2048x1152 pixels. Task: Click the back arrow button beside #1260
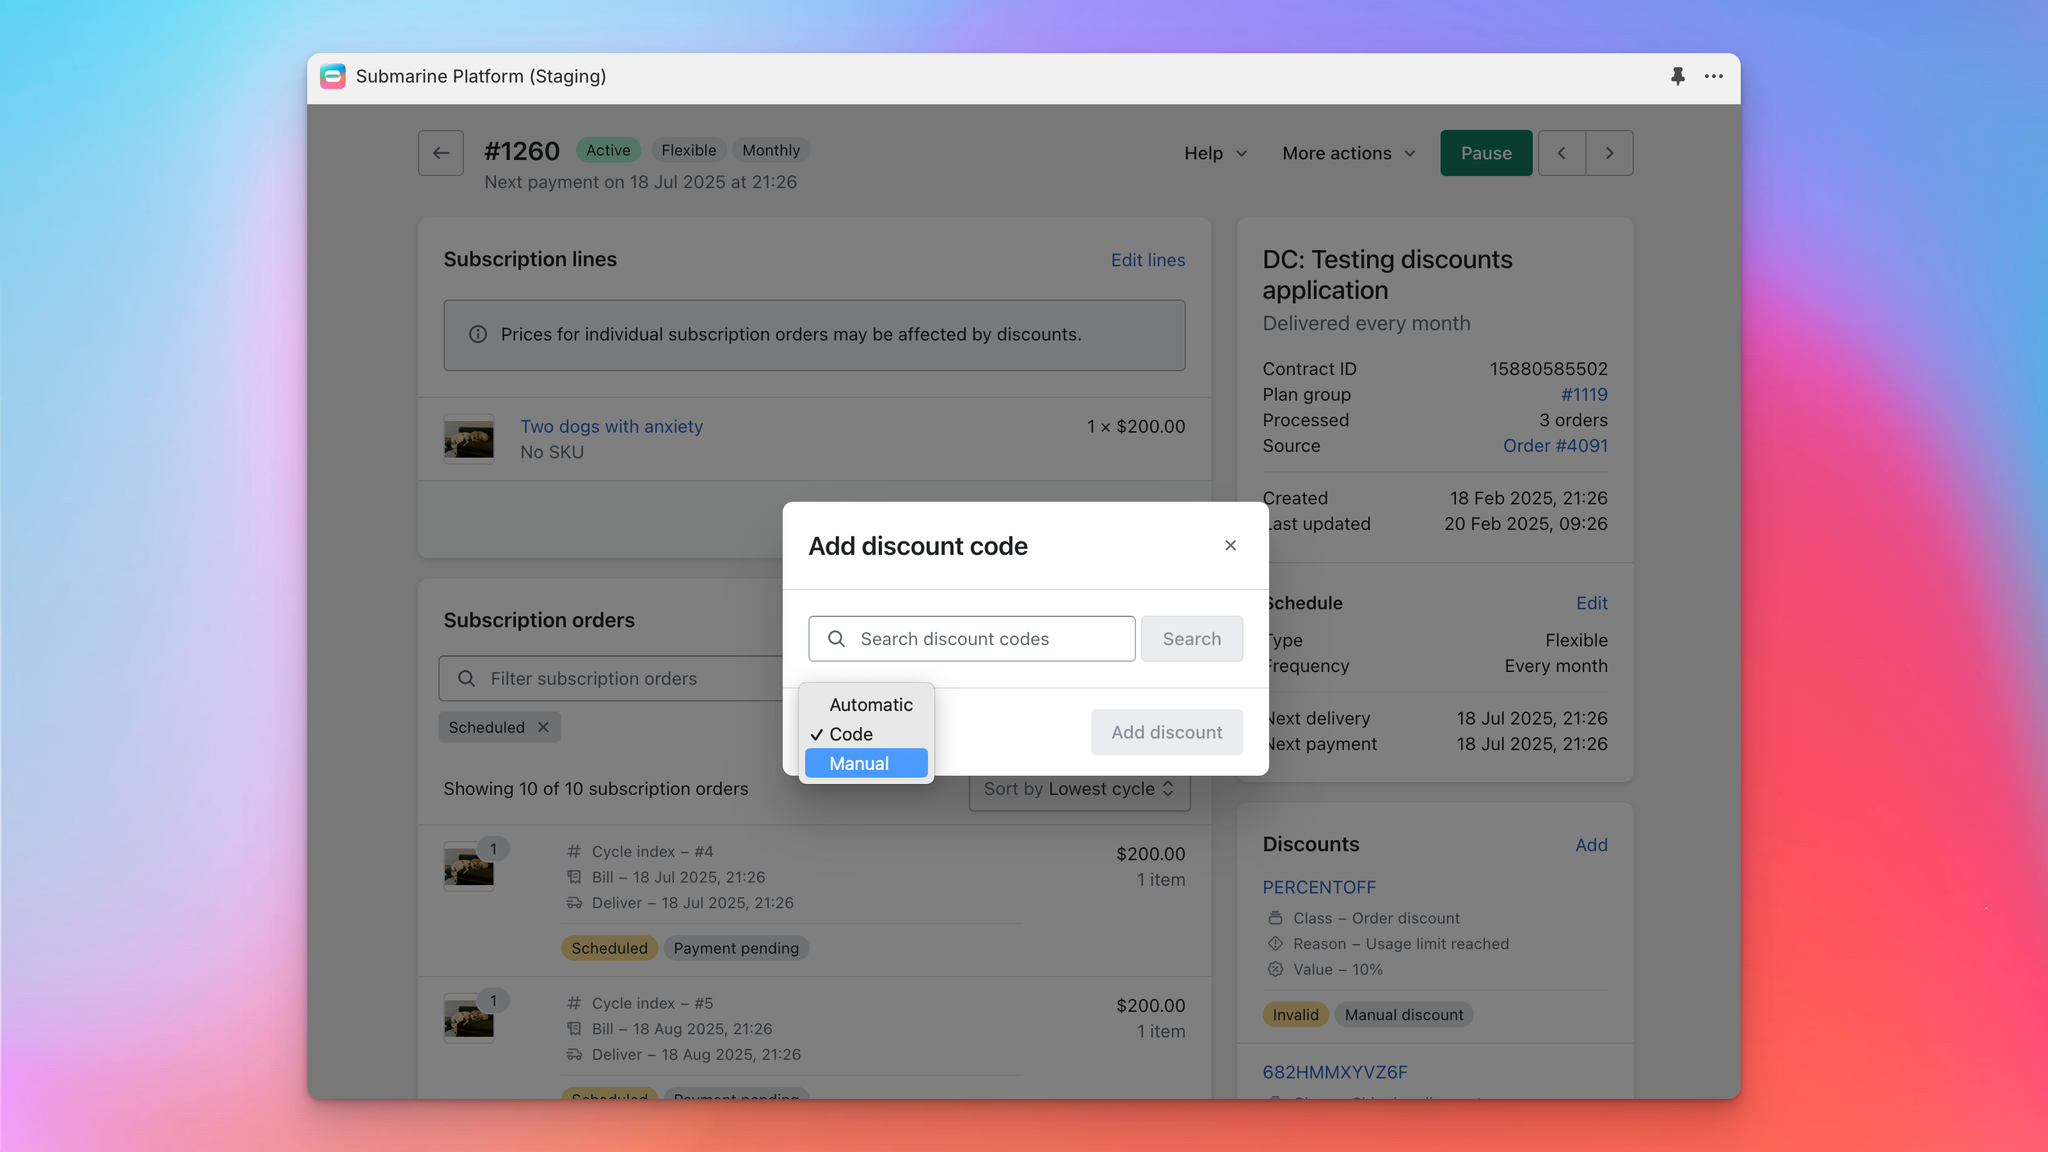(440, 153)
